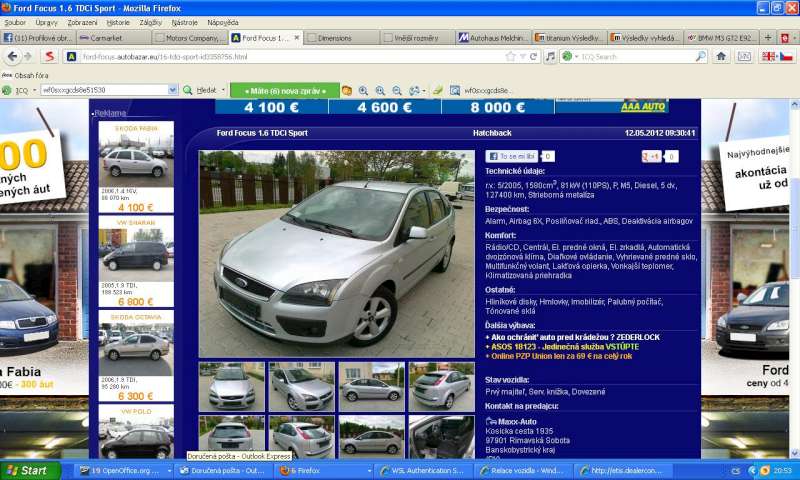Open the Hledat search dropdown arrow
Viewport: 800px width, 480px height.
click(x=222, y=90)
